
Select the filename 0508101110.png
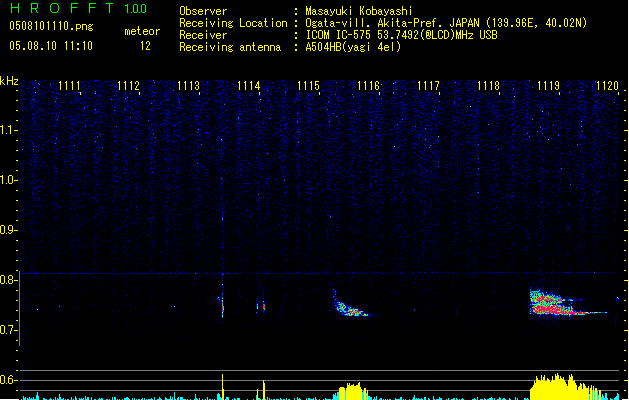tap(51, 27)
